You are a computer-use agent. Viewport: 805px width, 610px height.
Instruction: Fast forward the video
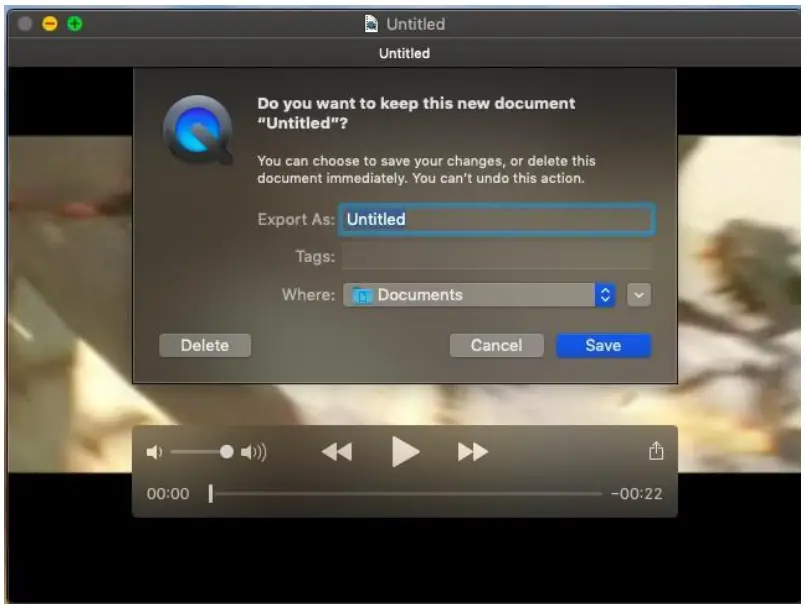[472, 452]
